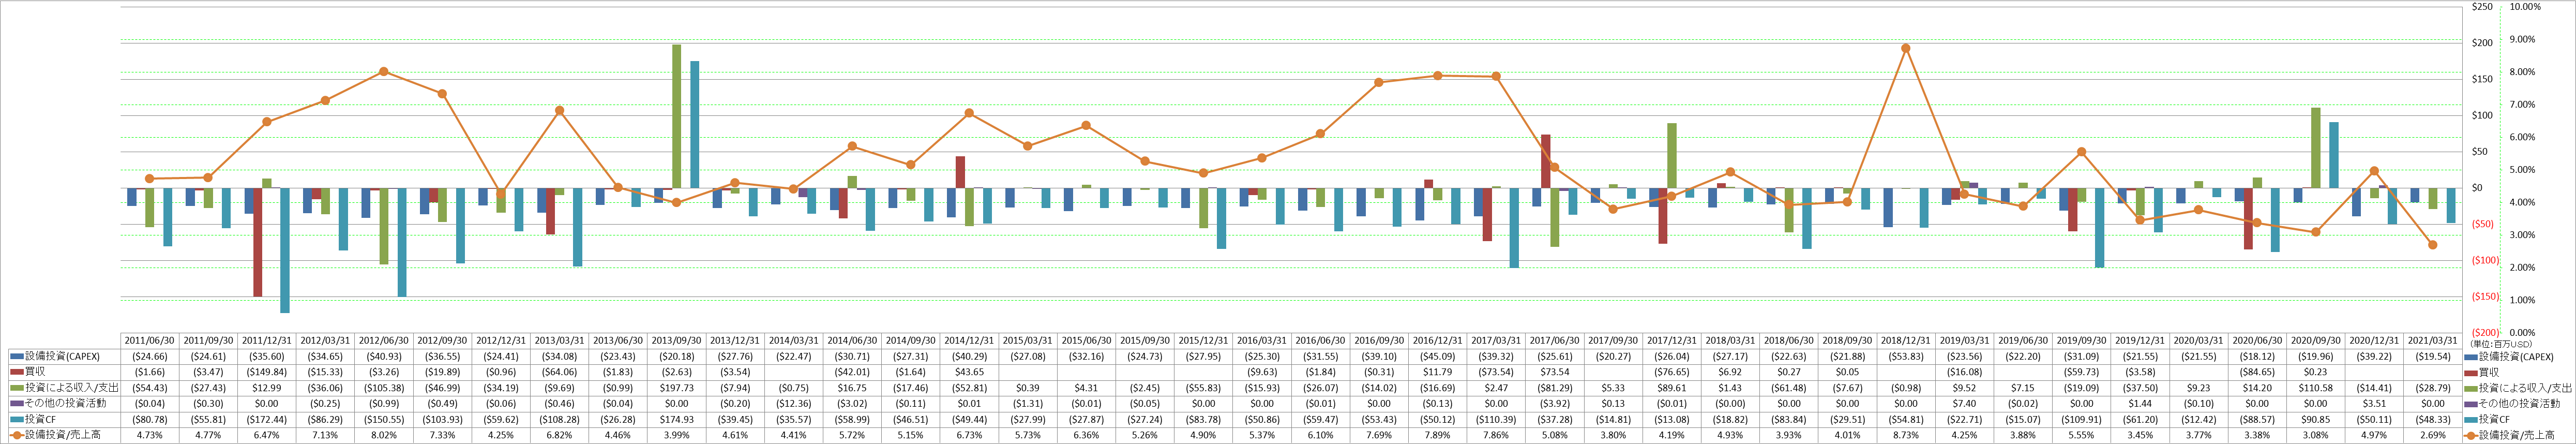Click blue CAPEX color swatch in right legend

pyautogui.click(x=2471, y=356)
